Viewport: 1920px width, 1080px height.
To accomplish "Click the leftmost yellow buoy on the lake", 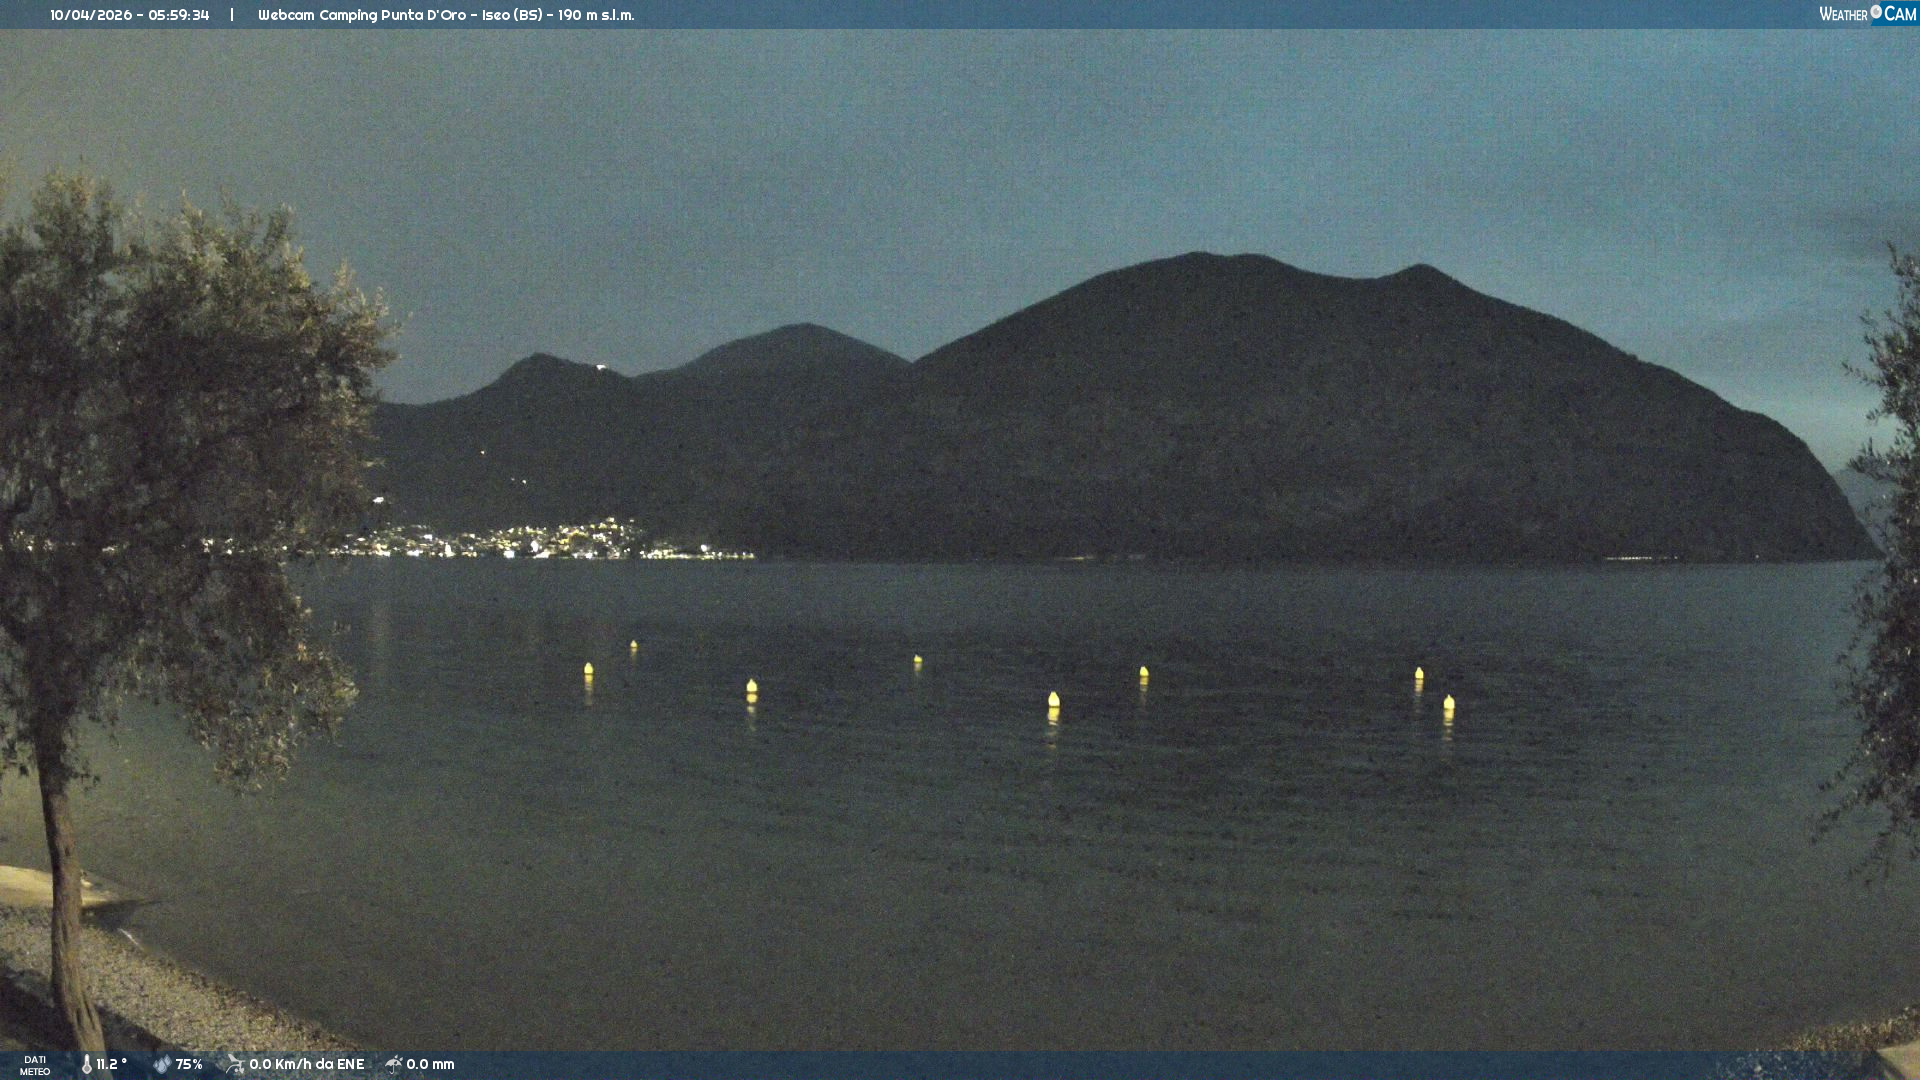I will click(x=589, y=669).
